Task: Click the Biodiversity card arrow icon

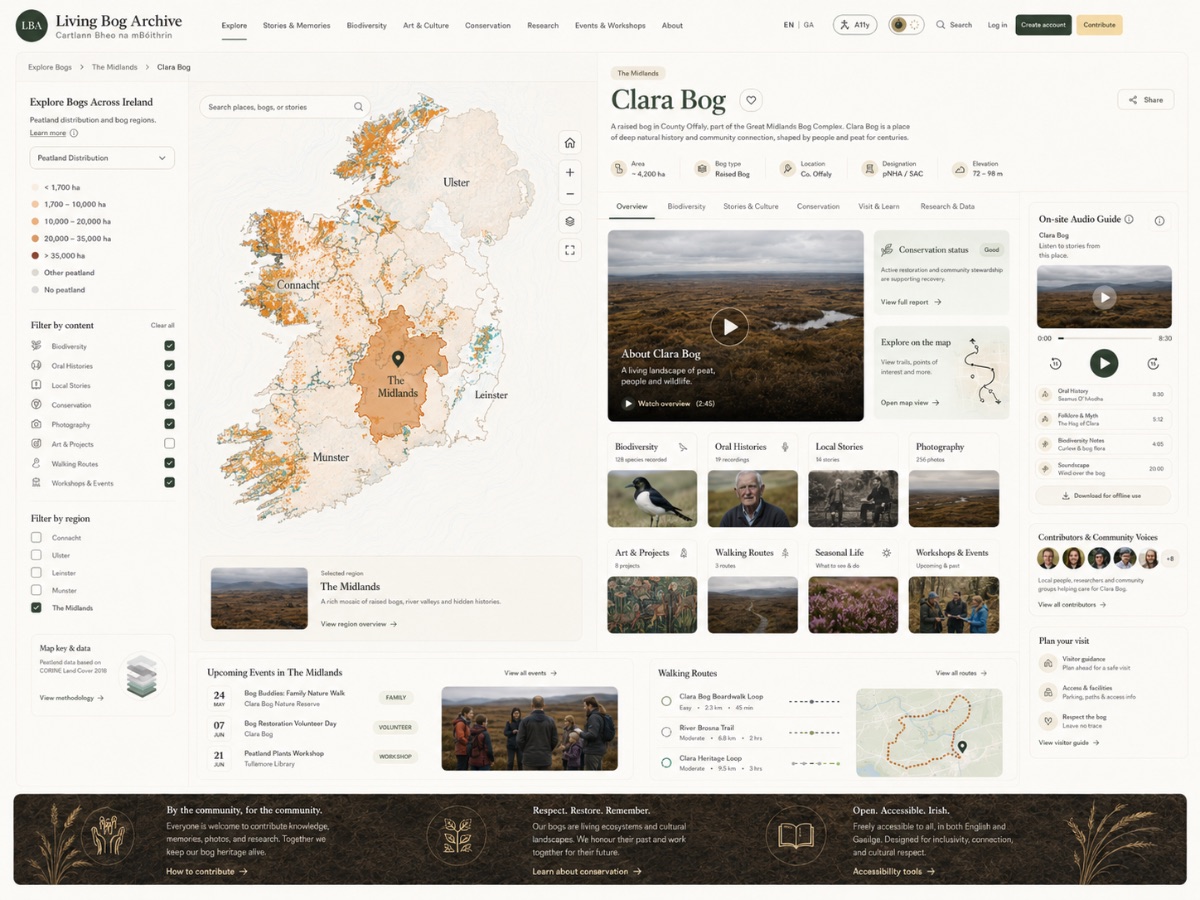Action: [x=683, y=447]
